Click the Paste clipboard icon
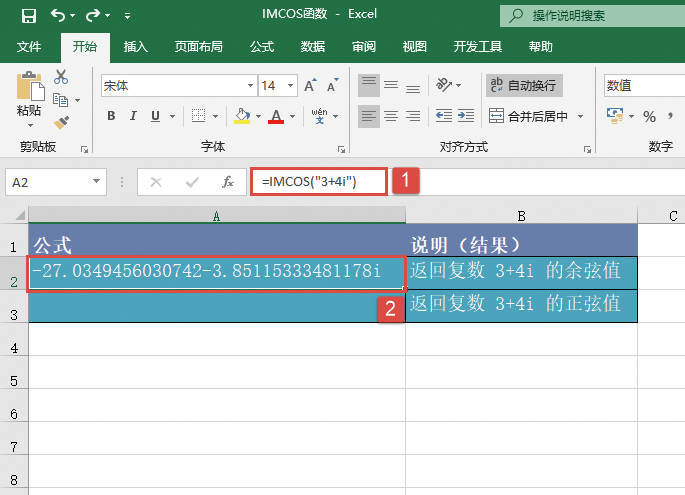The height and width of the screenshot is (495, 685). [x=30, y=90]
